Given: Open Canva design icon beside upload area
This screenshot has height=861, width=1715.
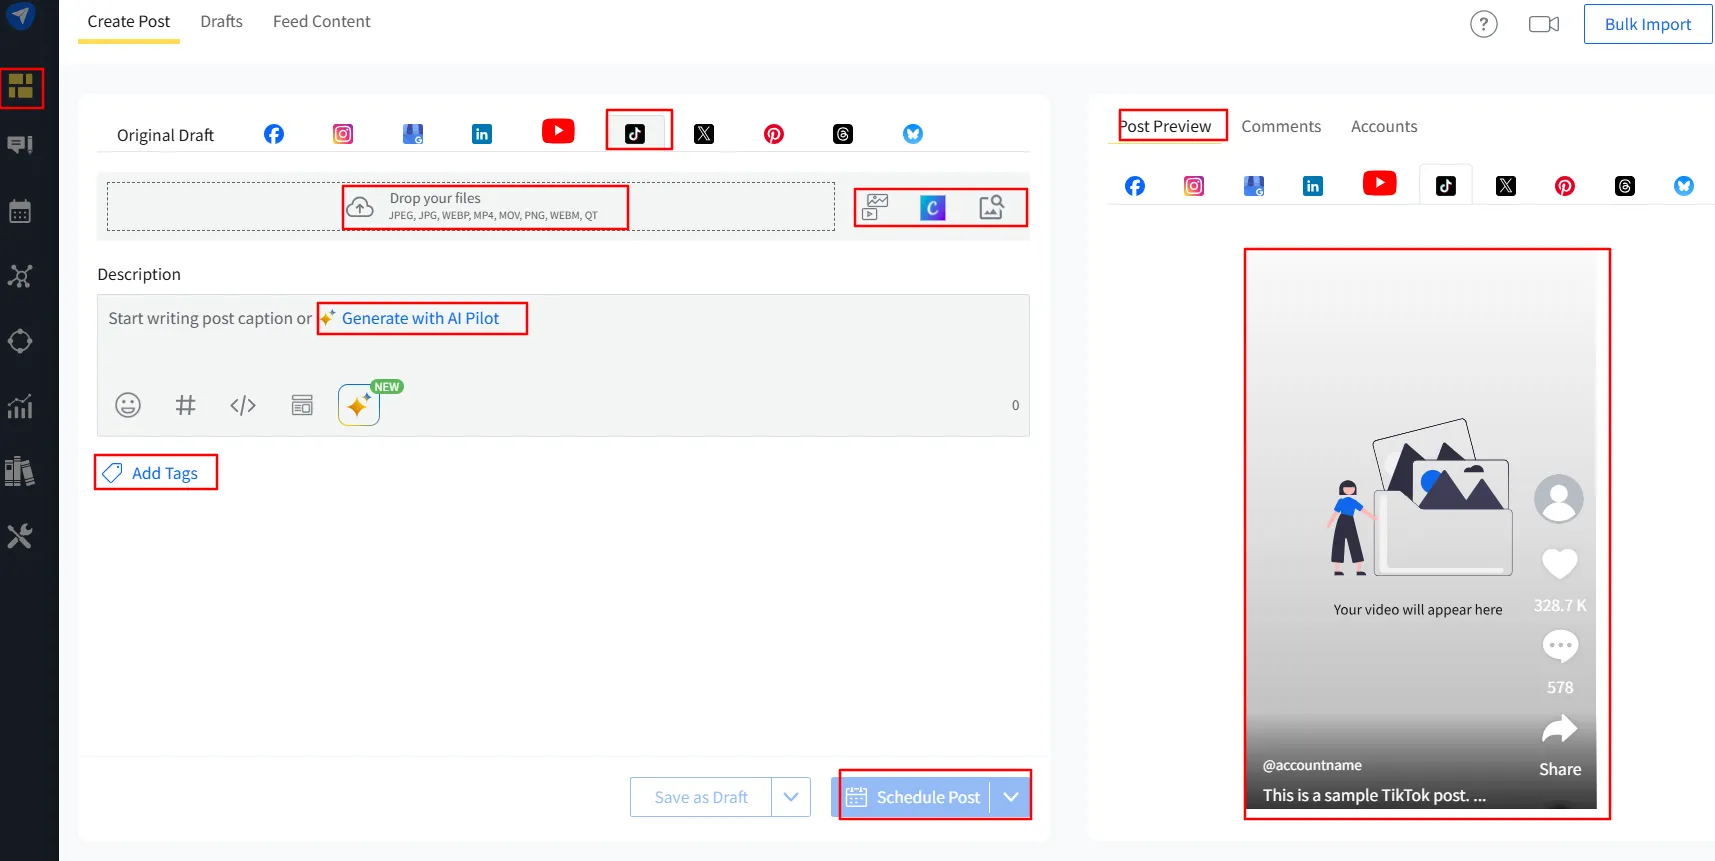Looking at the screenshot, I should click(x=933, y=207).
